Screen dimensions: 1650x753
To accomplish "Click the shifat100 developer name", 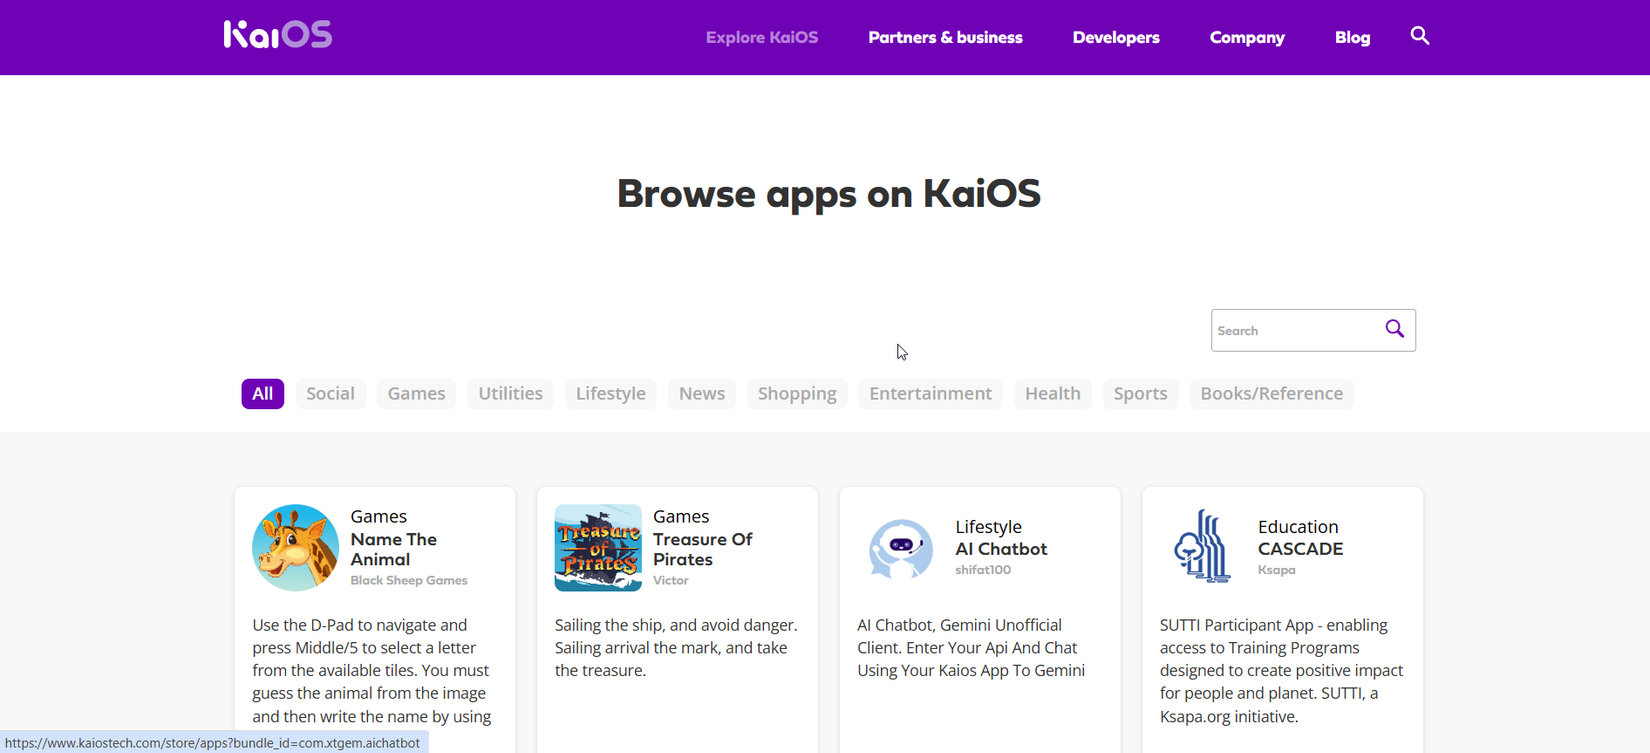I will coord(983,570).
